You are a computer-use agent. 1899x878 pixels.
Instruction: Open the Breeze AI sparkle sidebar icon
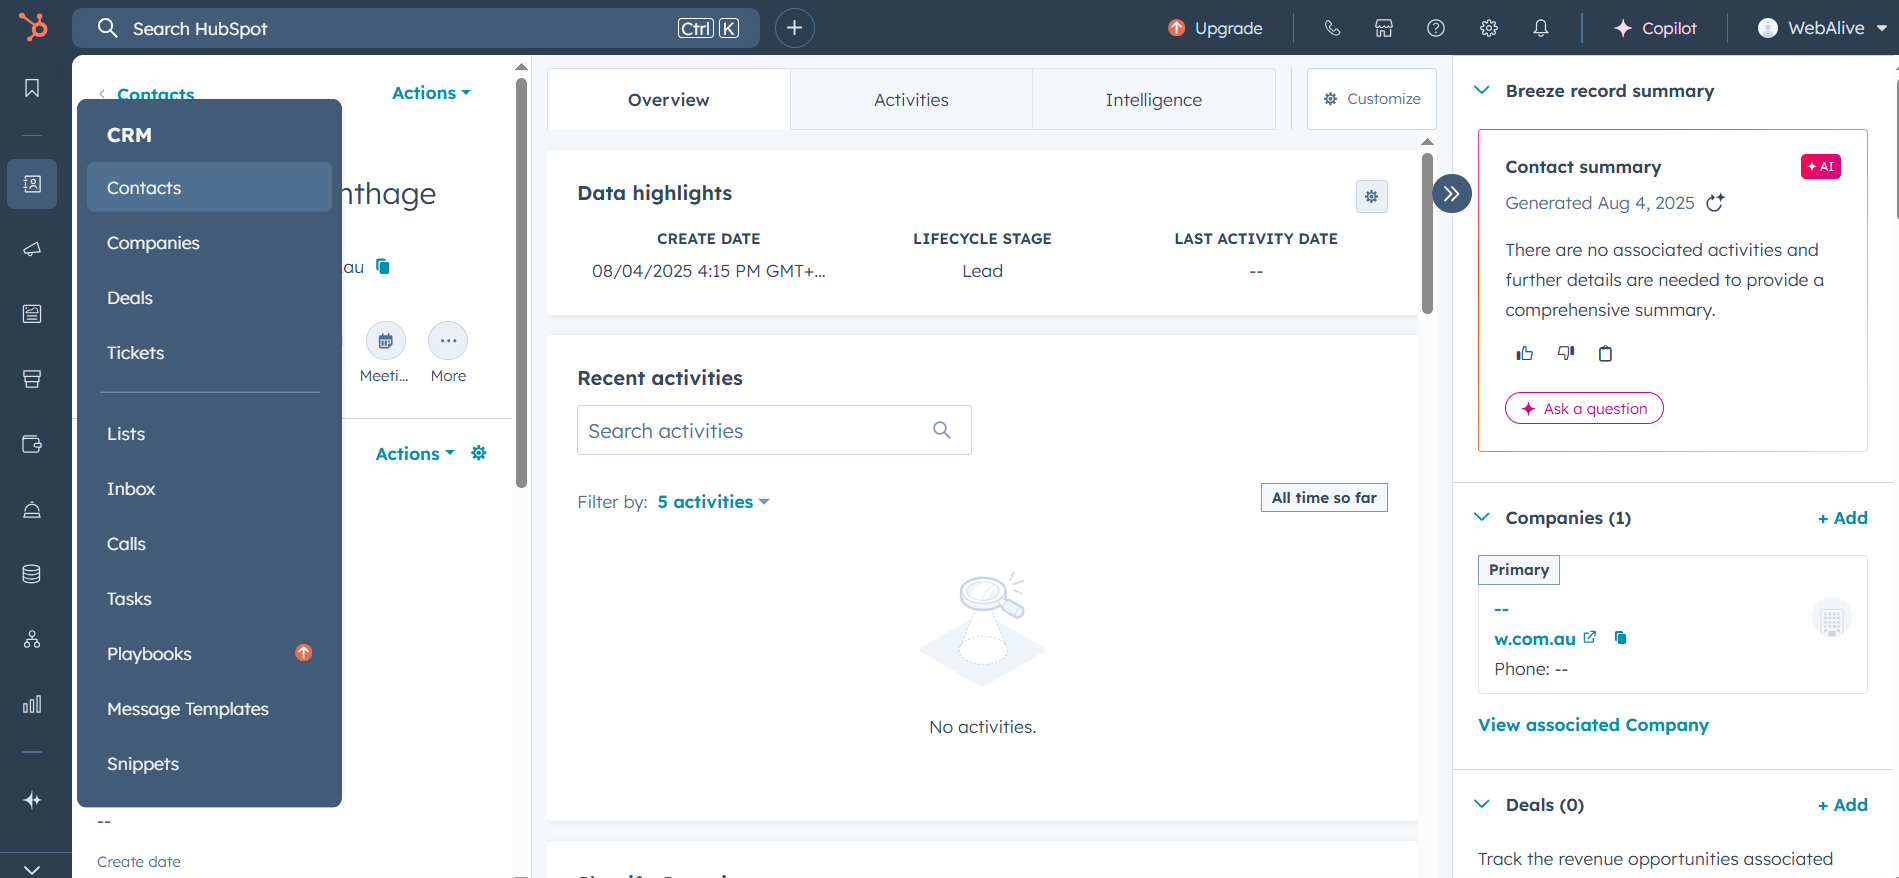pyautogui.click(x=32, y=800)
